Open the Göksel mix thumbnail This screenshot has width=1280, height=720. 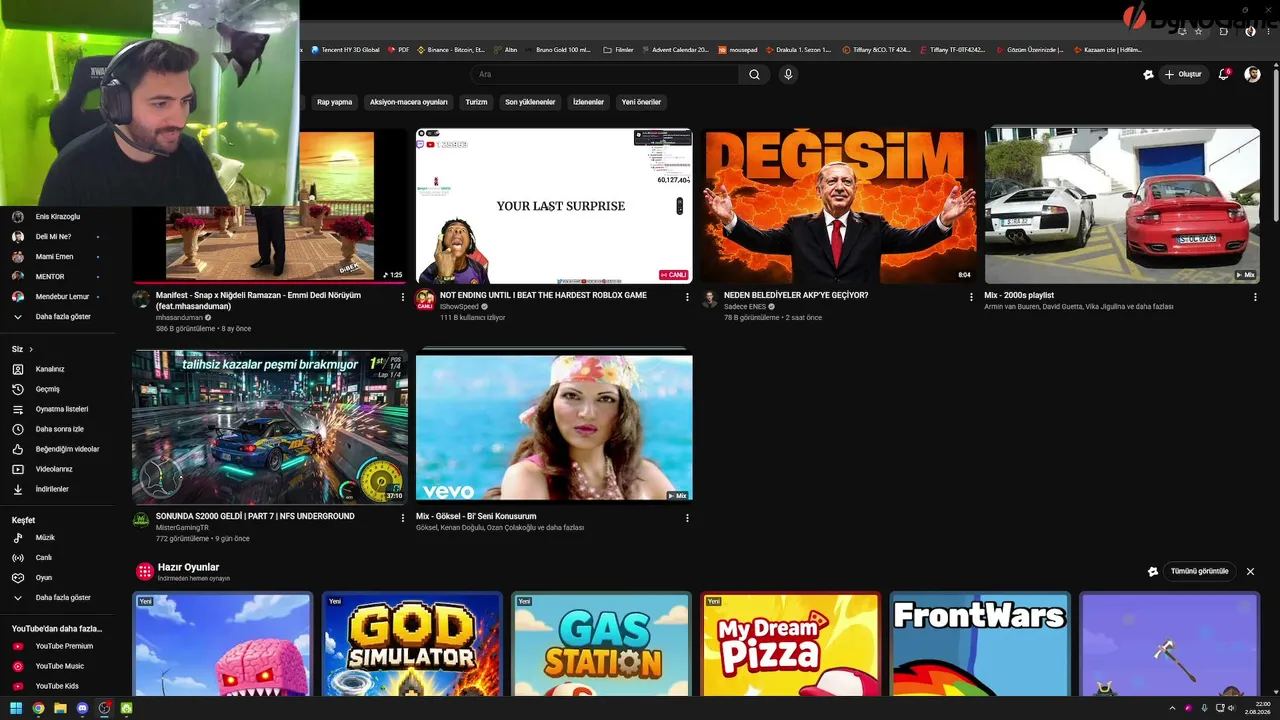pos(554,427)
